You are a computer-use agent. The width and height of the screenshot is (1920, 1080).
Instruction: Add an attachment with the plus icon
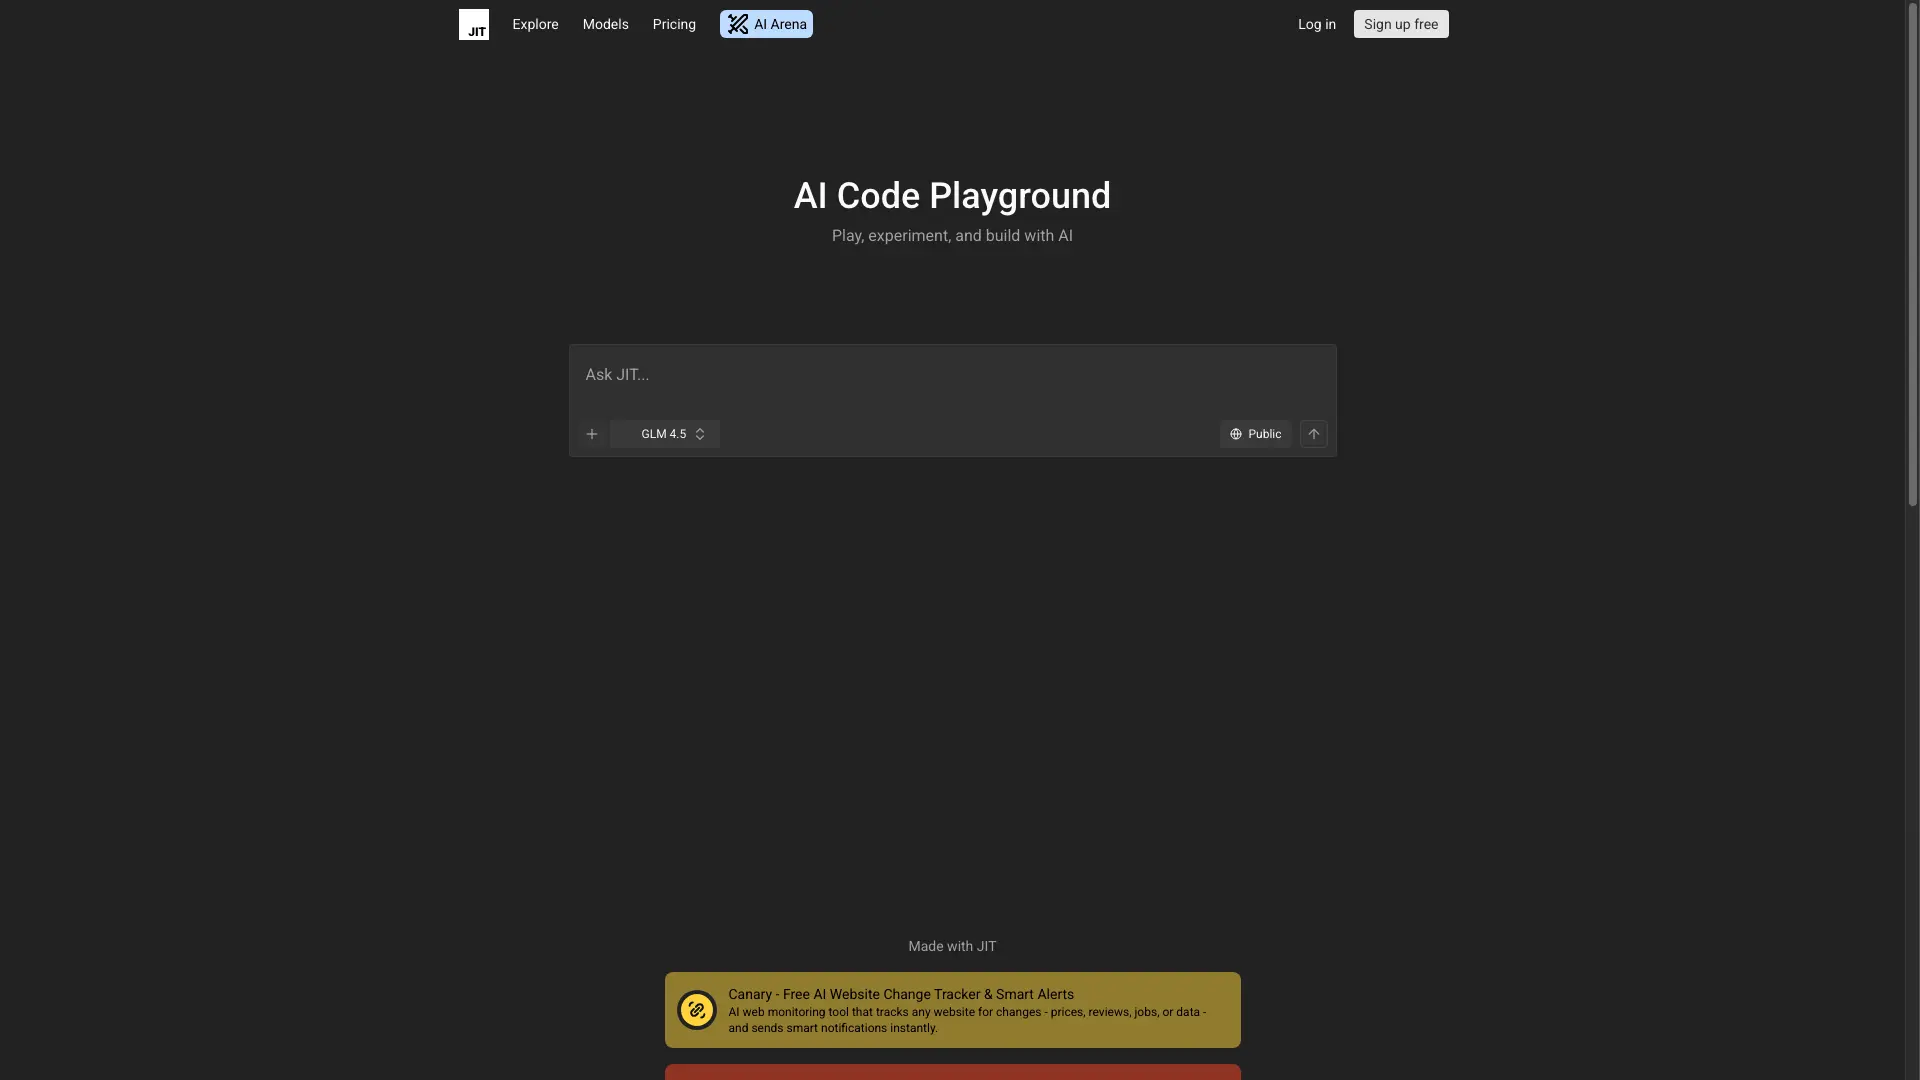(x=591, y=434)
